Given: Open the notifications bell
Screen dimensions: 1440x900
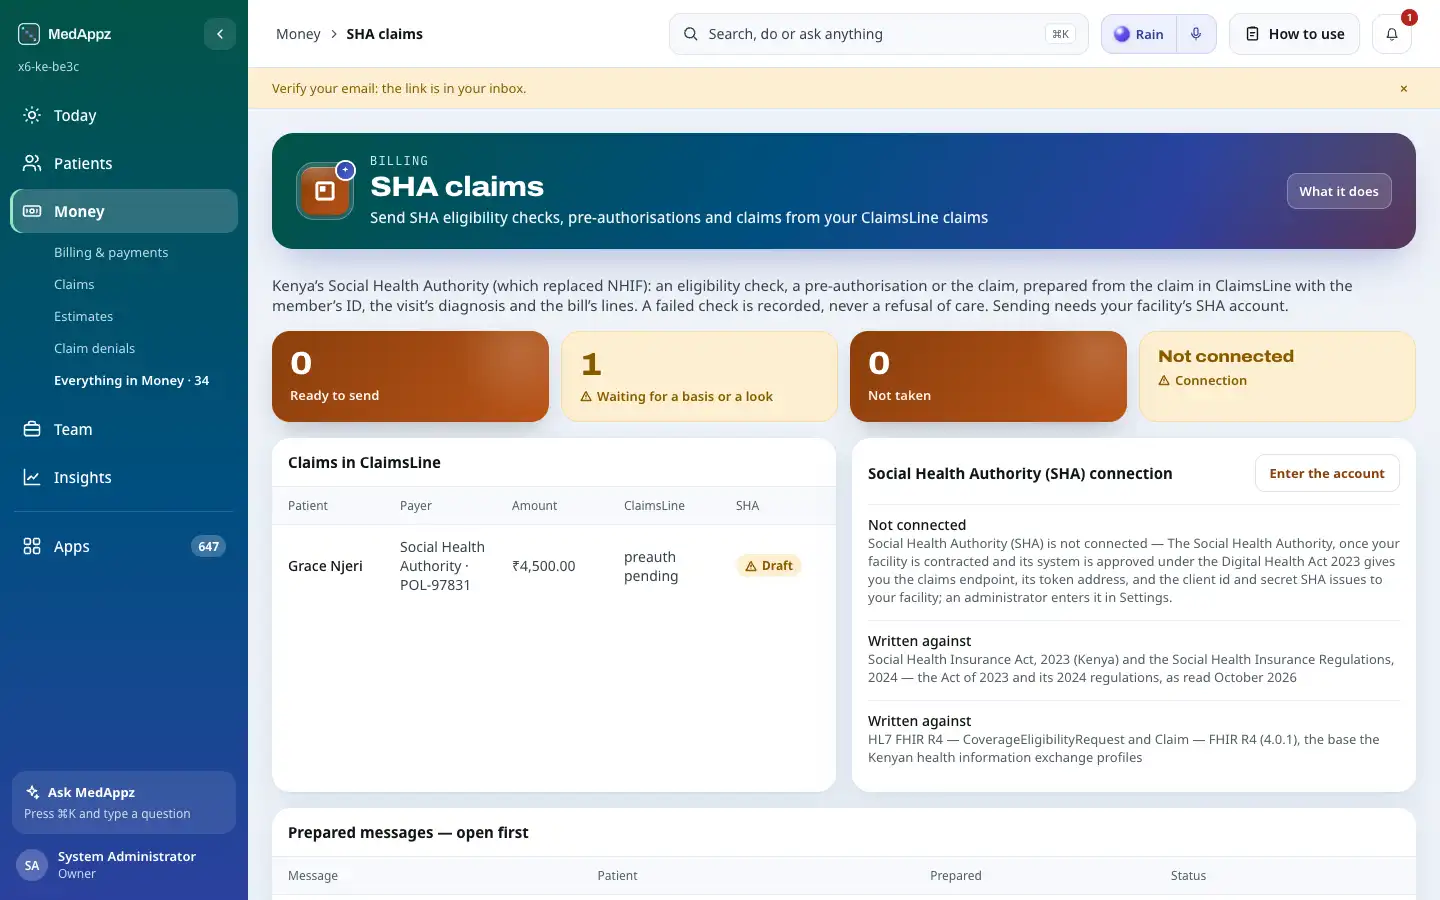Looking at the screenshot, I should (x=1392, y=34).
